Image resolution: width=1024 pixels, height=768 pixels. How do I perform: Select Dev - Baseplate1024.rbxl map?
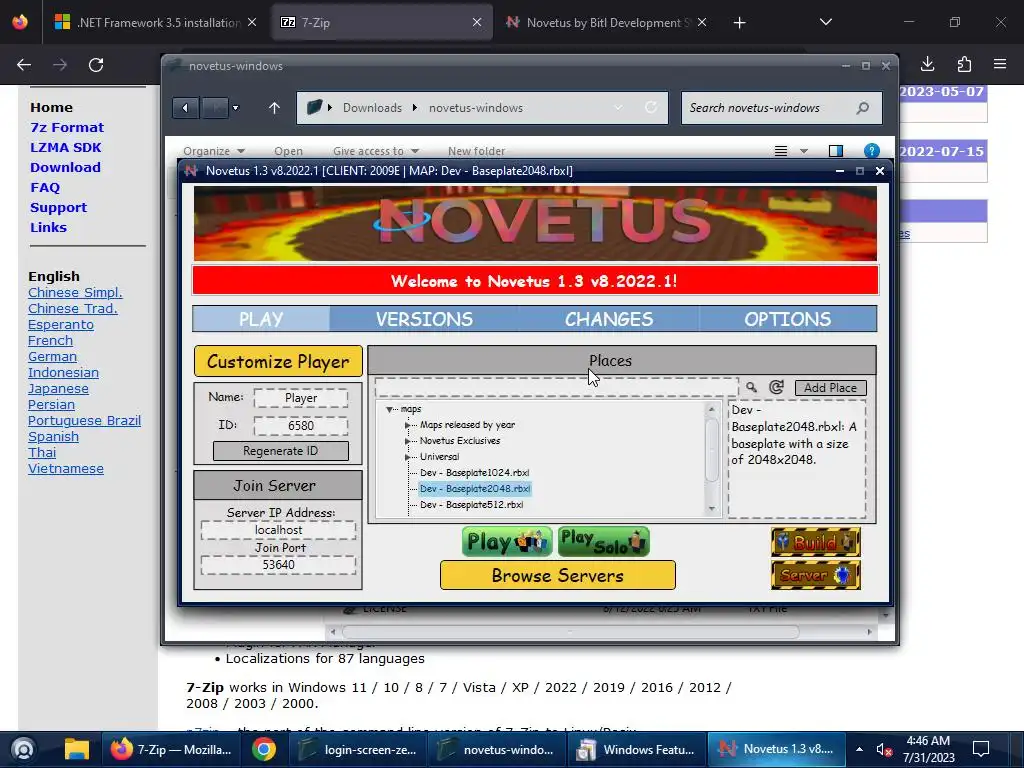tap(474, 473)
